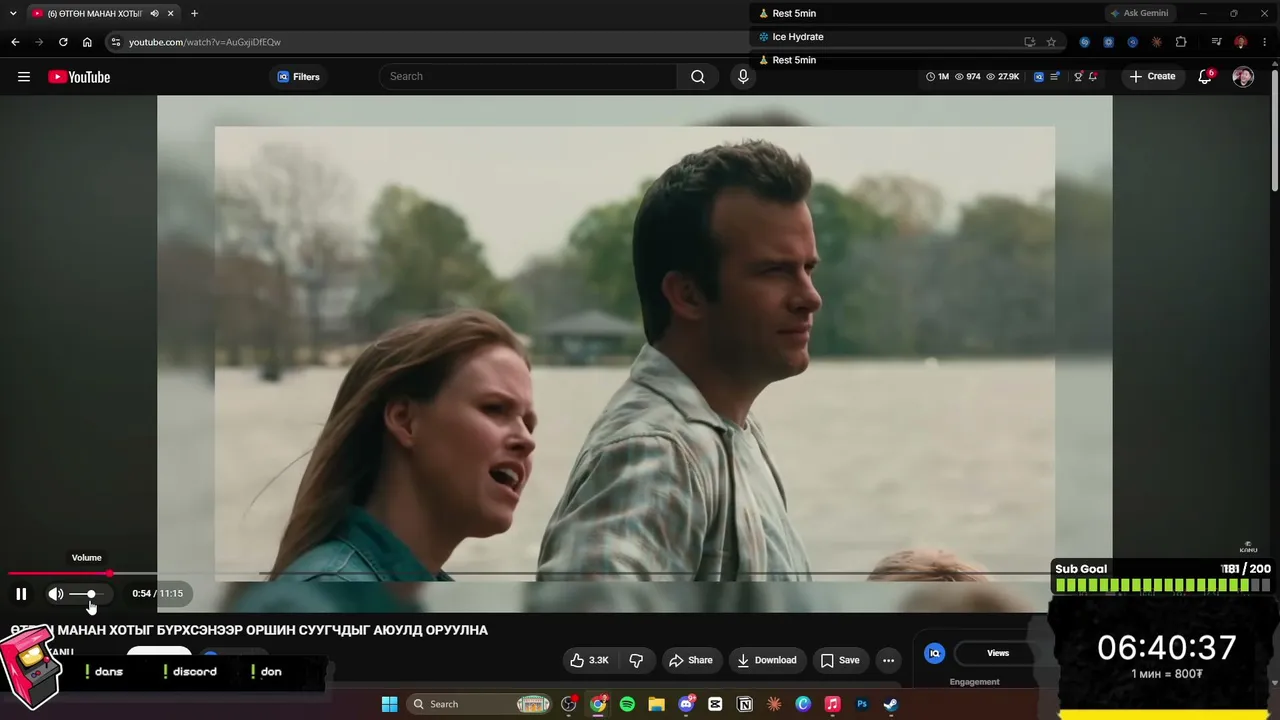The image size is (1280, 720).
Task: Open Canva from the taskbar
Action: tap(803, 704)
